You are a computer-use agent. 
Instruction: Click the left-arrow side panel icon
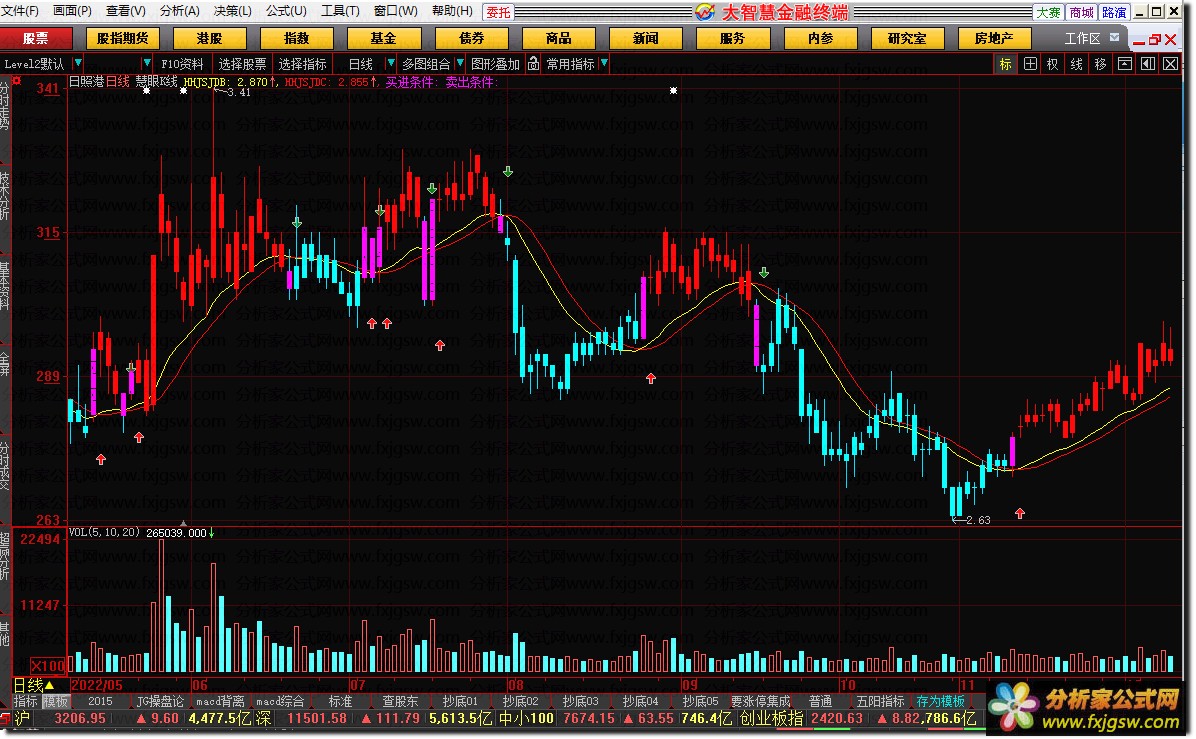click(x=1148, y=64)
